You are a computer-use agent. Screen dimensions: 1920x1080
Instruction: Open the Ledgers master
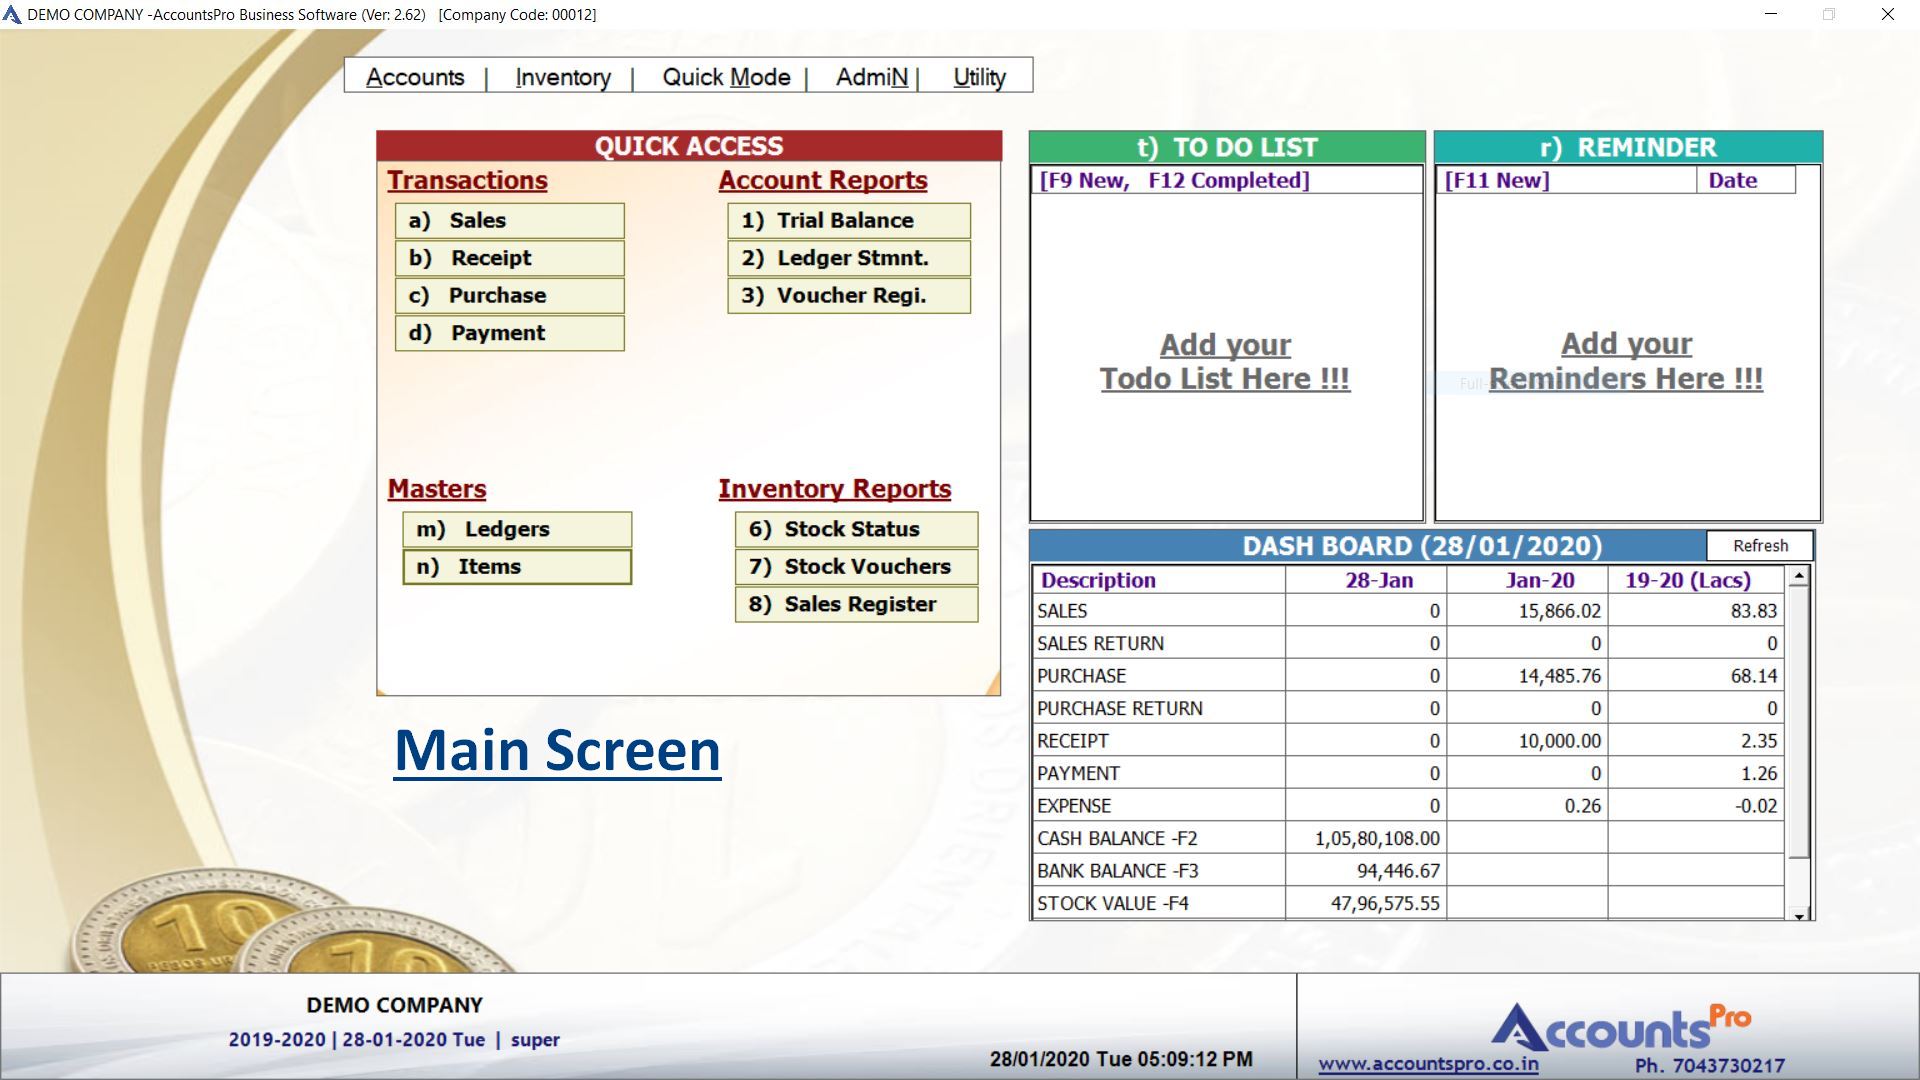[516, 529]
